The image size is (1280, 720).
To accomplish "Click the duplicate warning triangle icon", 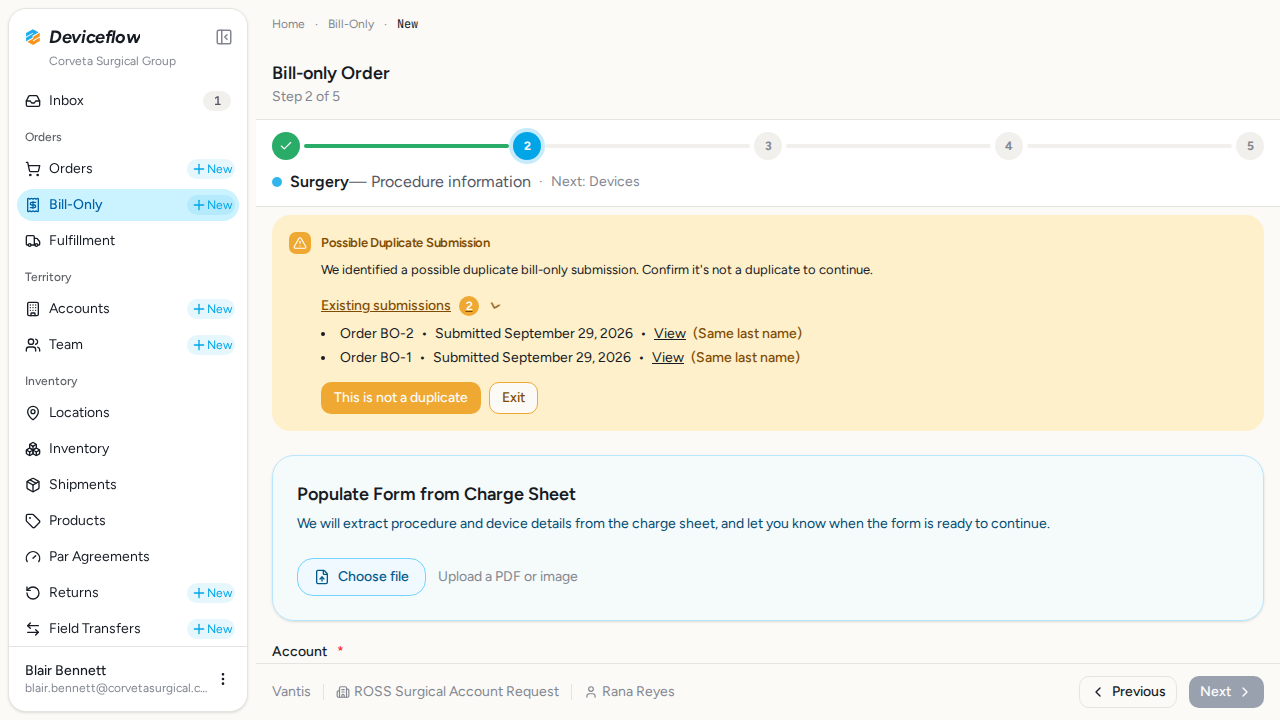I will pyautogui.click(x=300, y=243).
